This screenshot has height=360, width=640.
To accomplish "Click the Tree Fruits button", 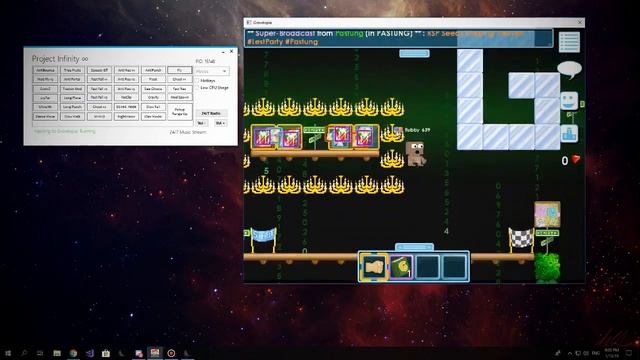I will pyautogui.click(x=72, y=70).
